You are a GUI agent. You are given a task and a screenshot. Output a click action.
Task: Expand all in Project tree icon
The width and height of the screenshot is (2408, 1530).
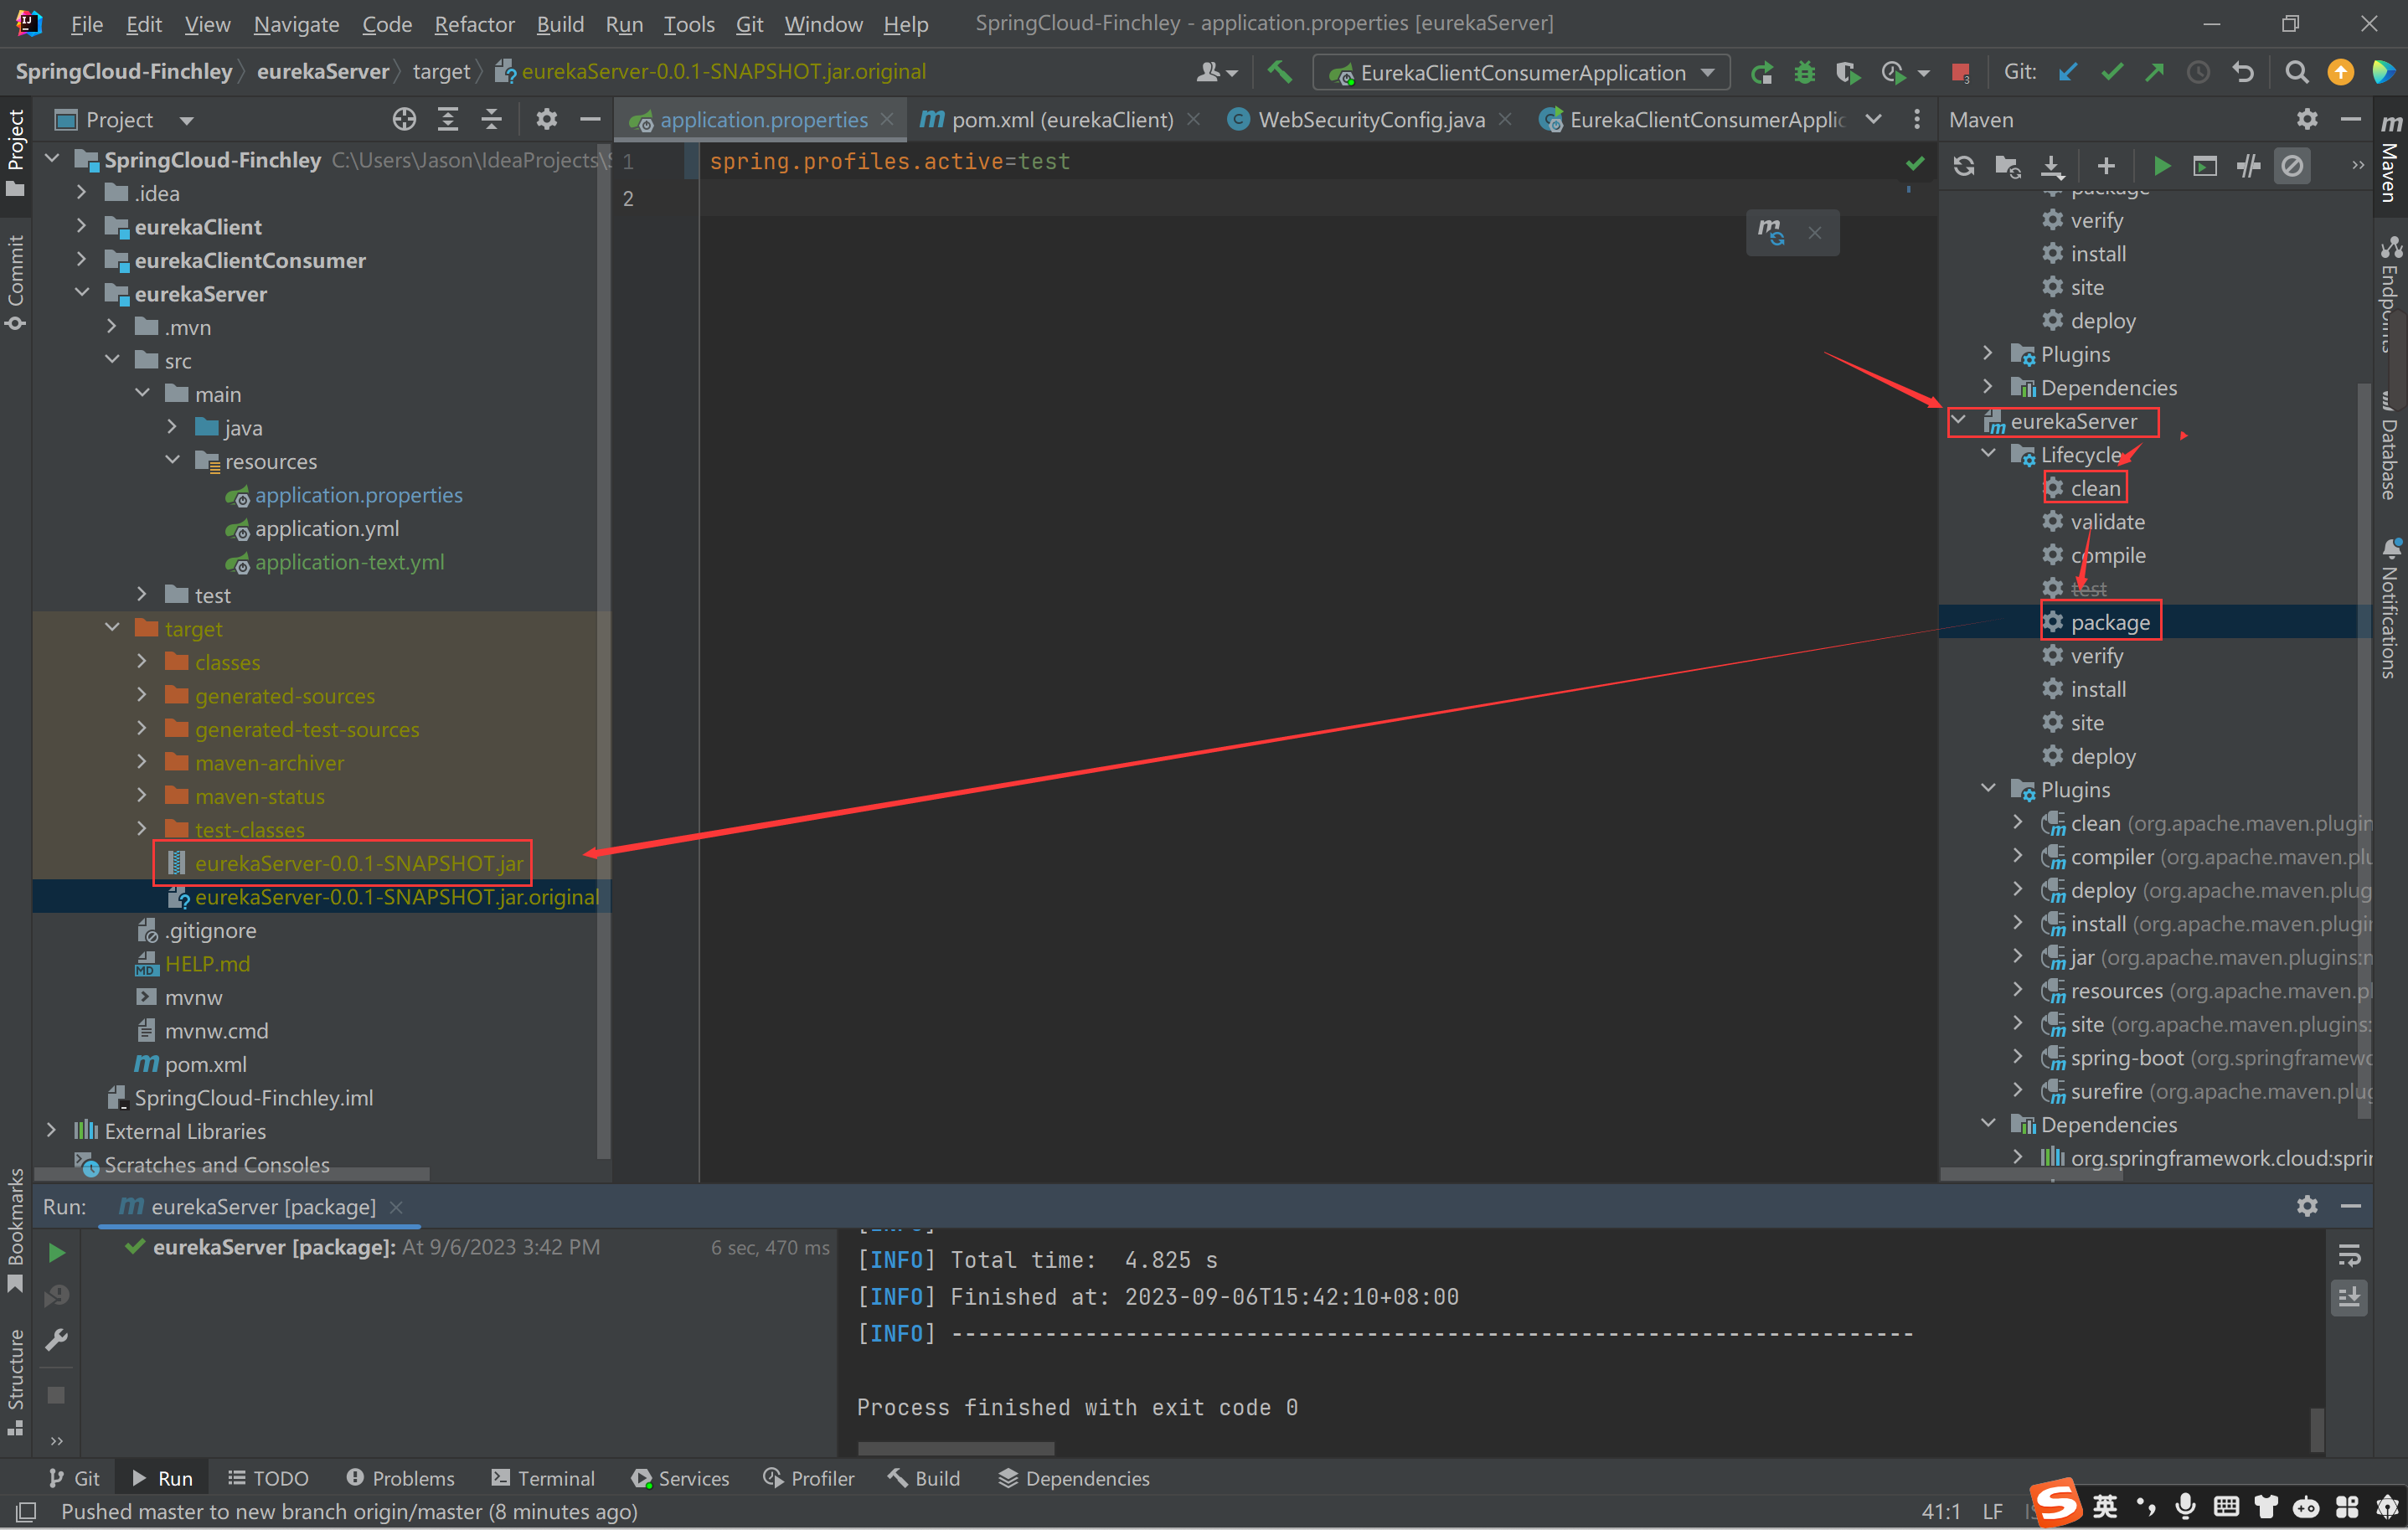pos(448,120)
